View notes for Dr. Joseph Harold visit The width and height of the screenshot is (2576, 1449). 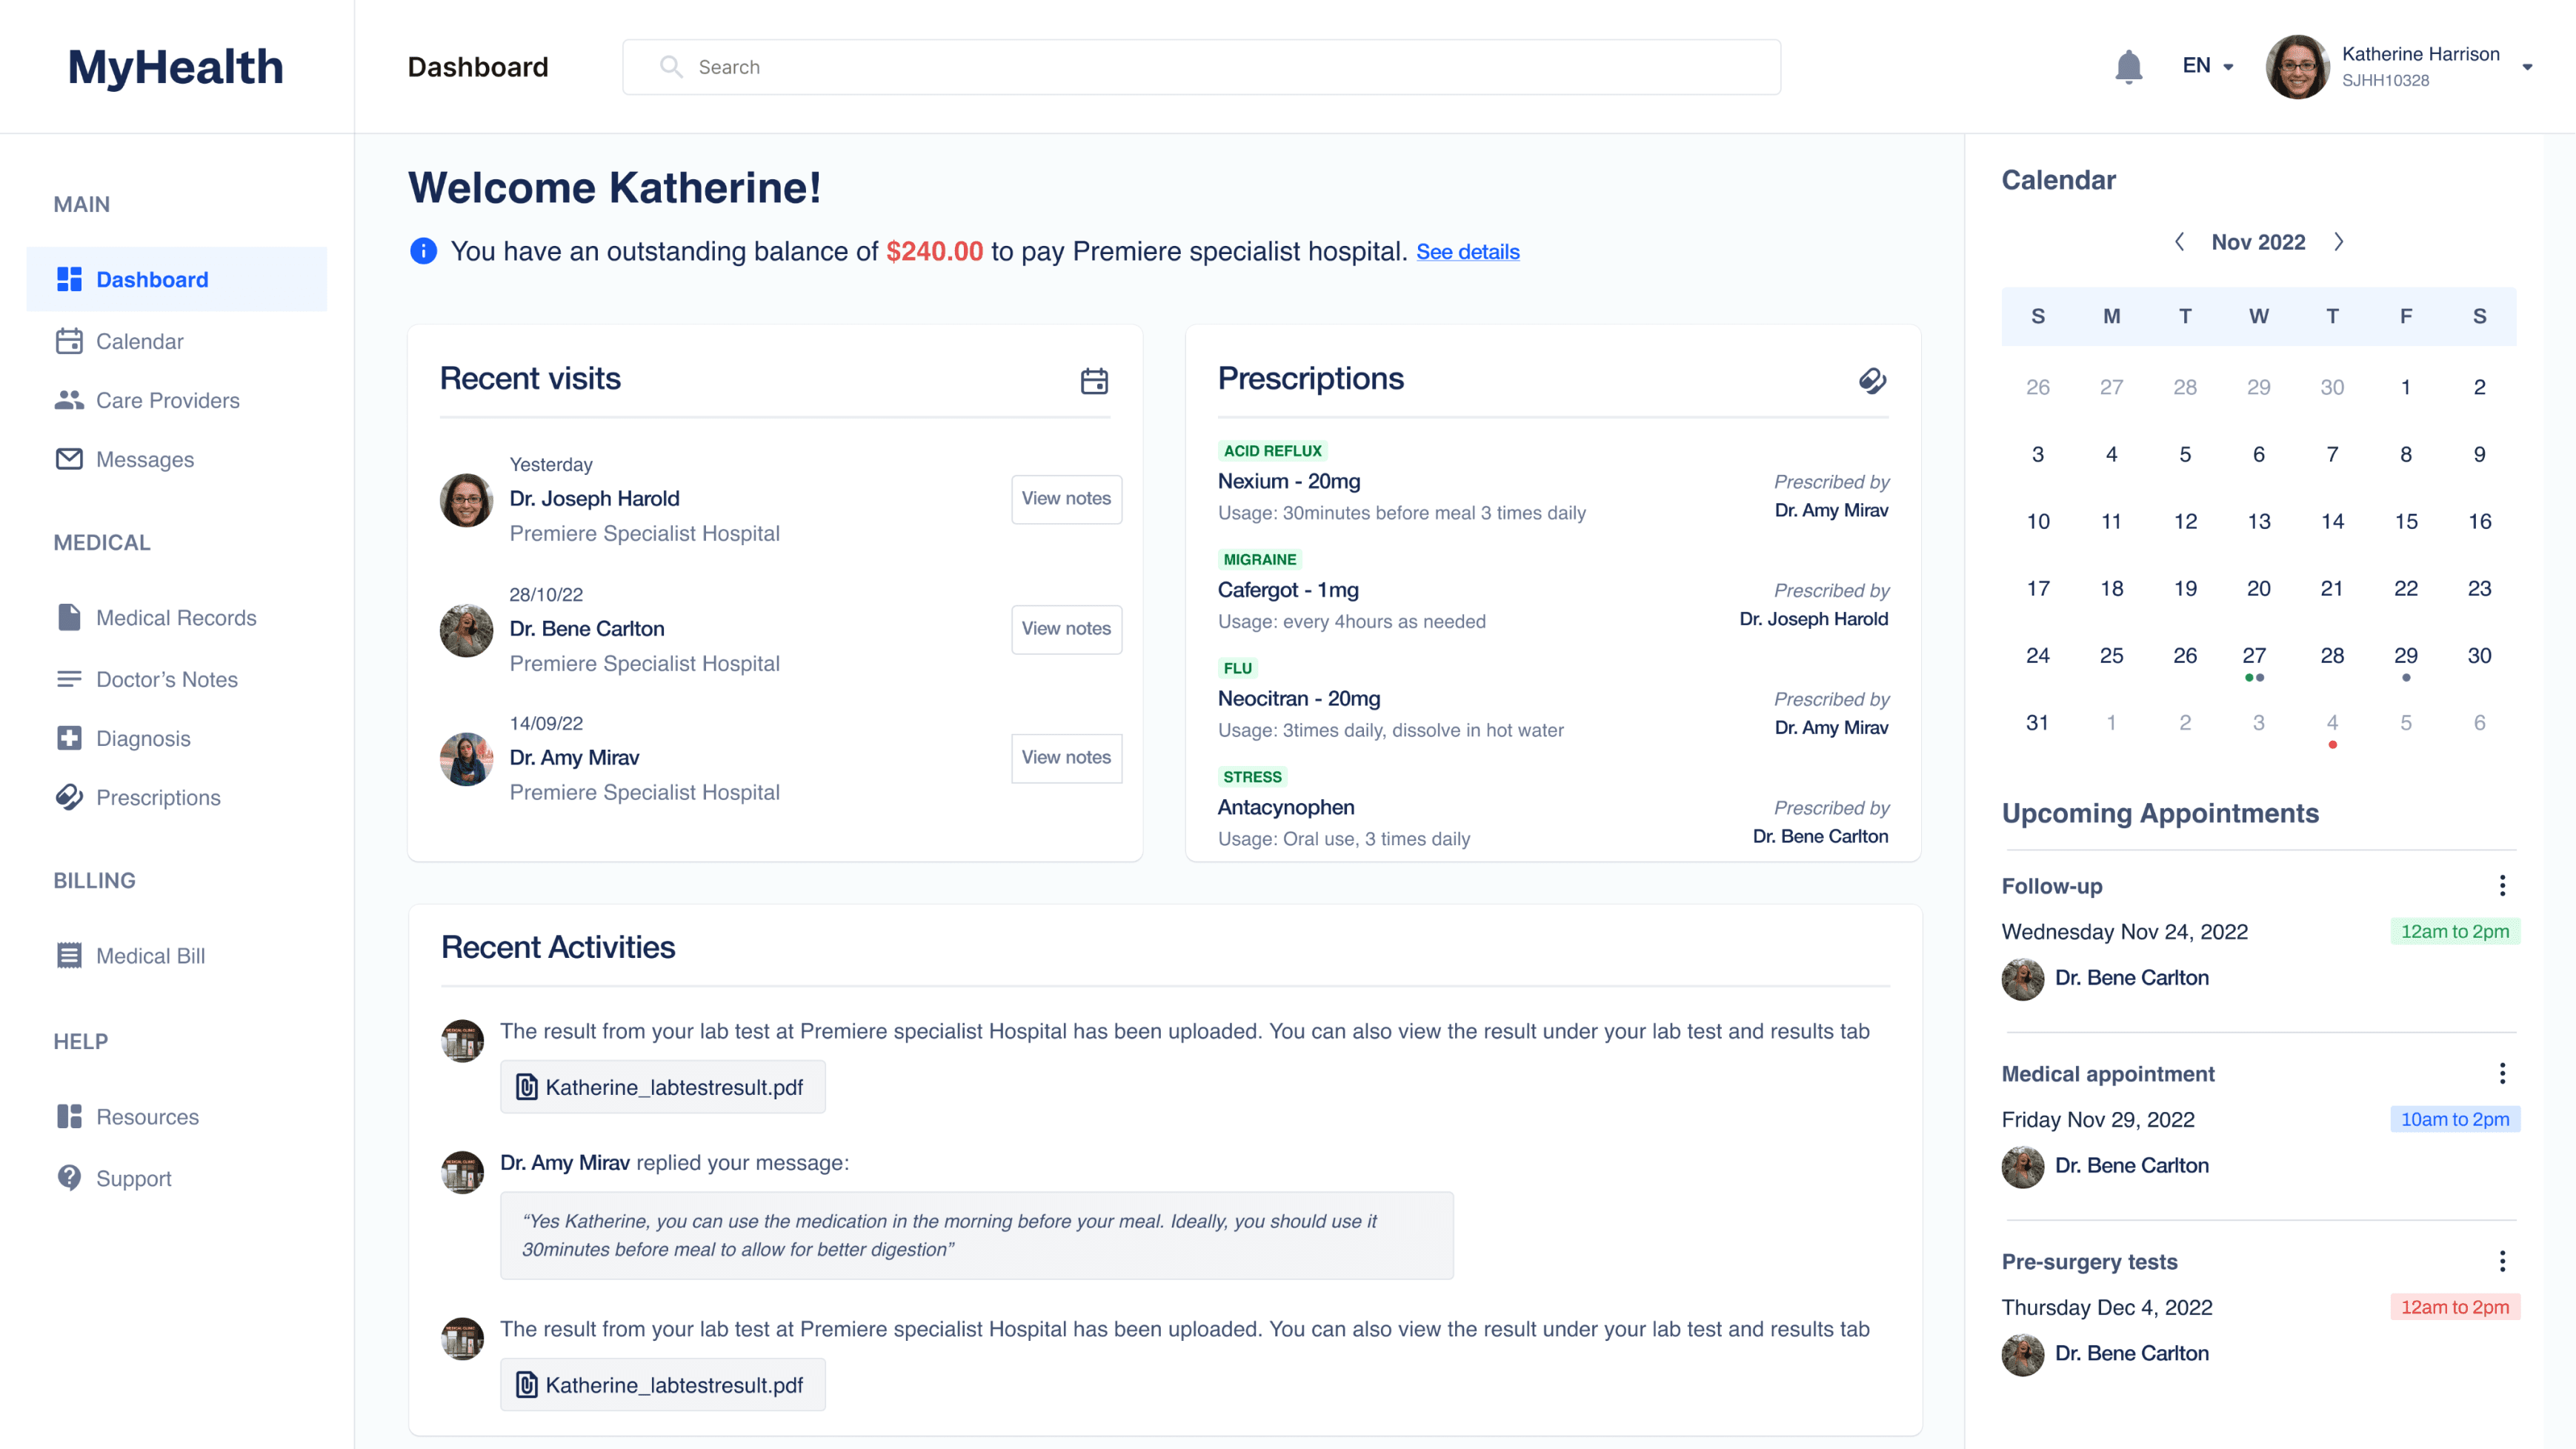click(1066, 498)
